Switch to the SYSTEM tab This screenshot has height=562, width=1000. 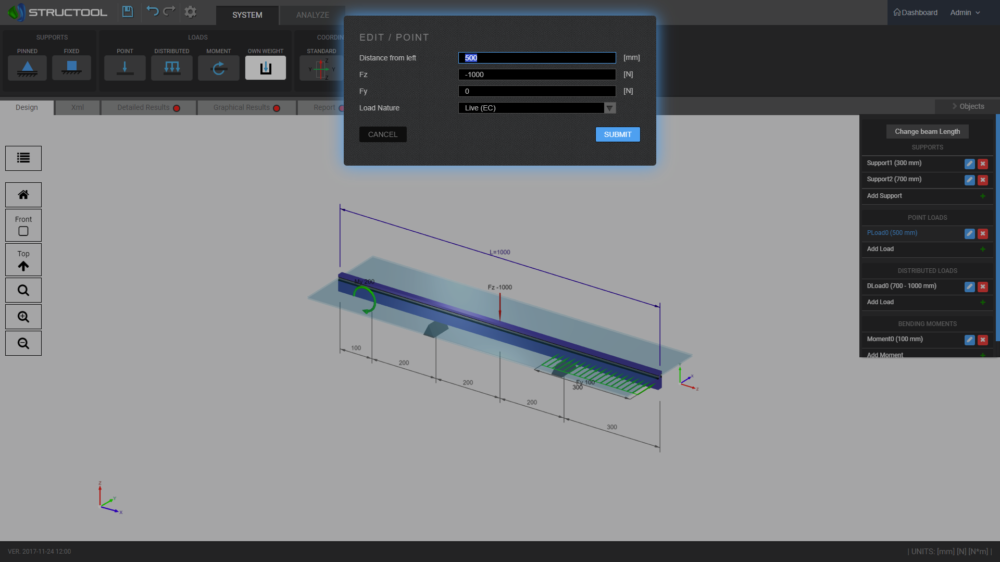[x=247, y=15]
